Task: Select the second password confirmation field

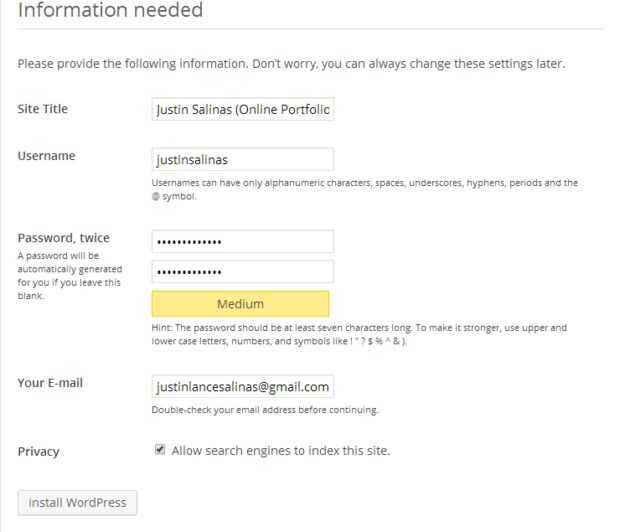Action: [242, 271]
